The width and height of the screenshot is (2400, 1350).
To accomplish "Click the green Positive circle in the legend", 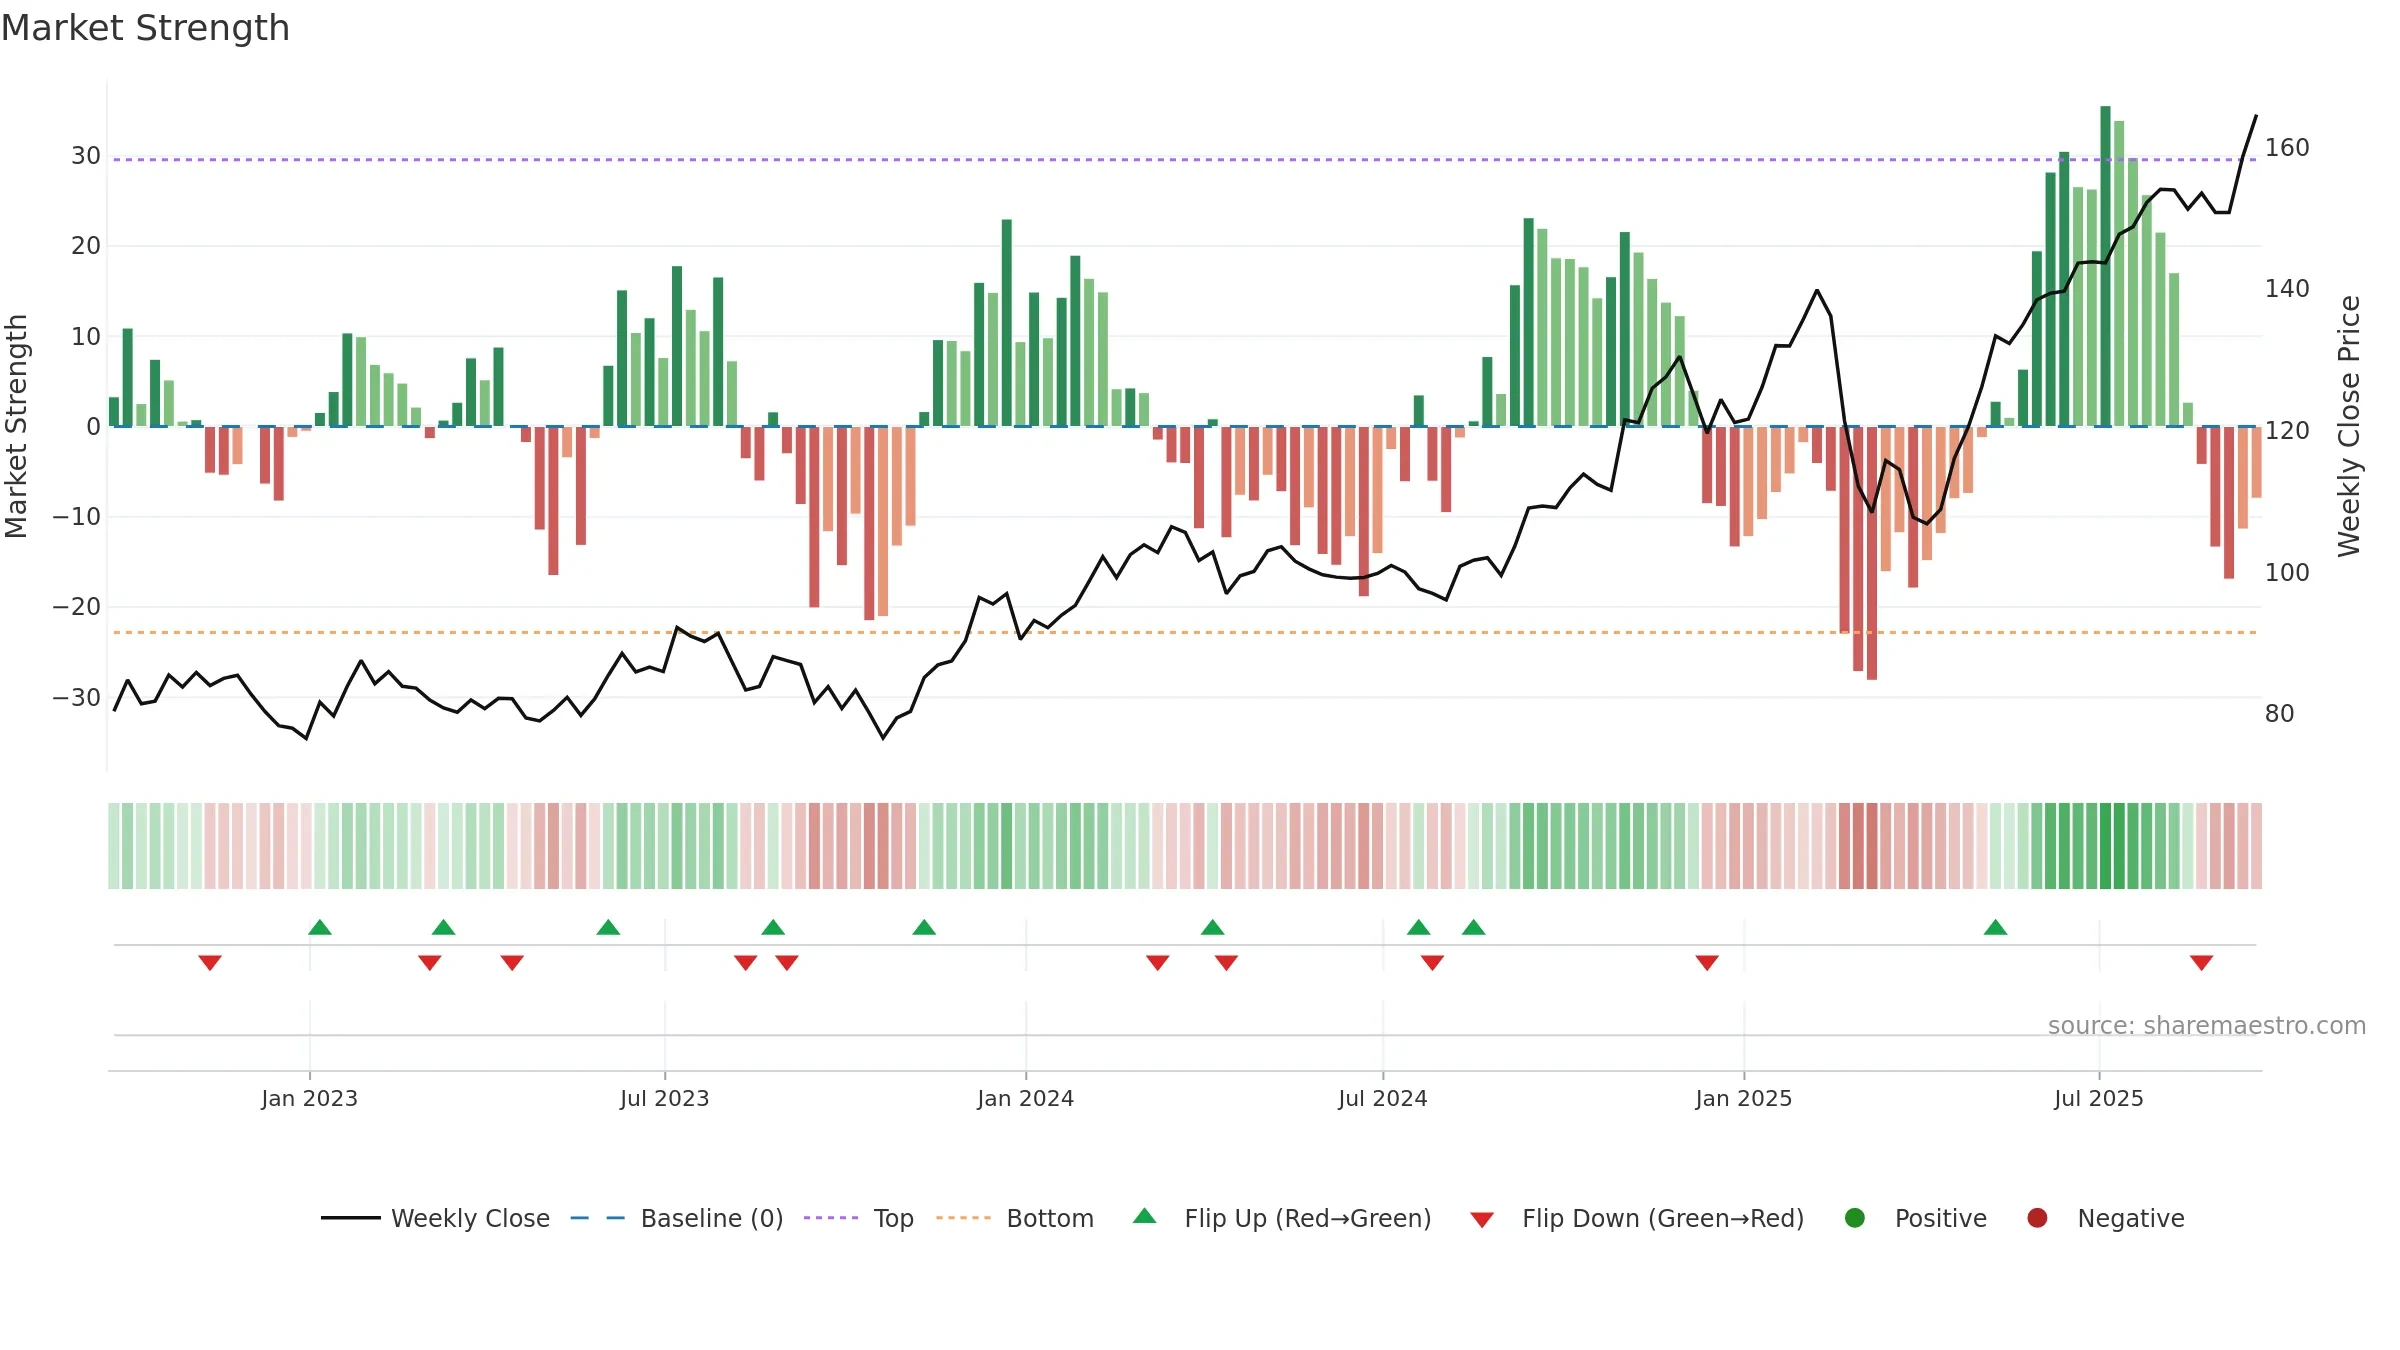I will pos(1855,1218).
